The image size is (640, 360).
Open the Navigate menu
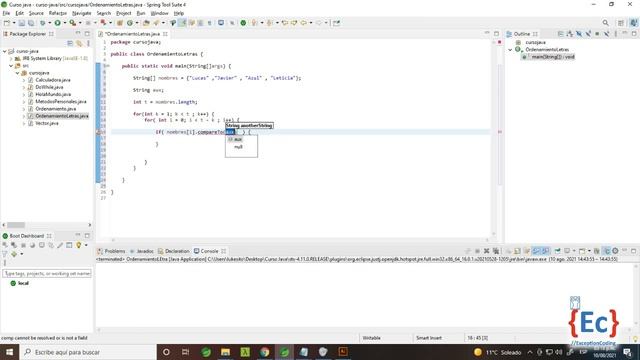point(82,13)
